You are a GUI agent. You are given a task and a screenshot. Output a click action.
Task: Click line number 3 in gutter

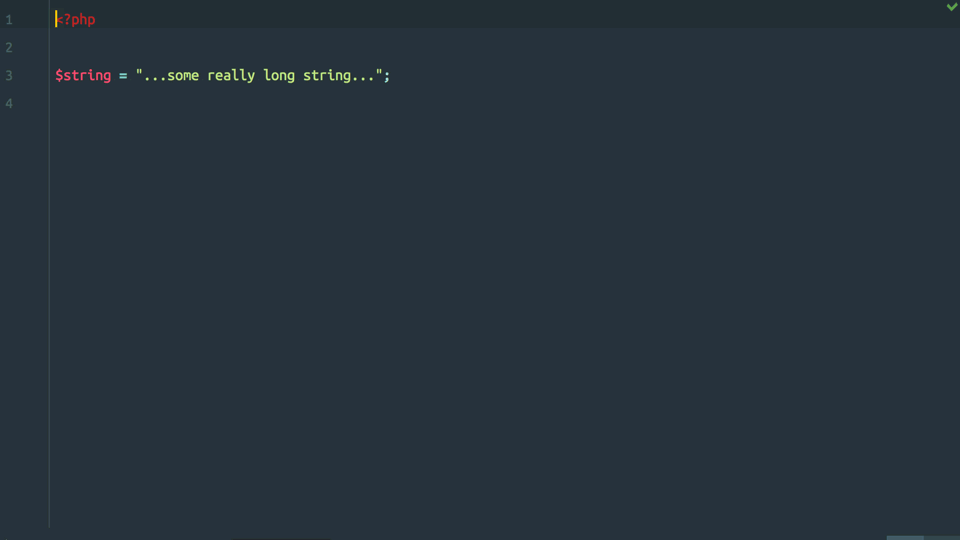click(9, 75)
